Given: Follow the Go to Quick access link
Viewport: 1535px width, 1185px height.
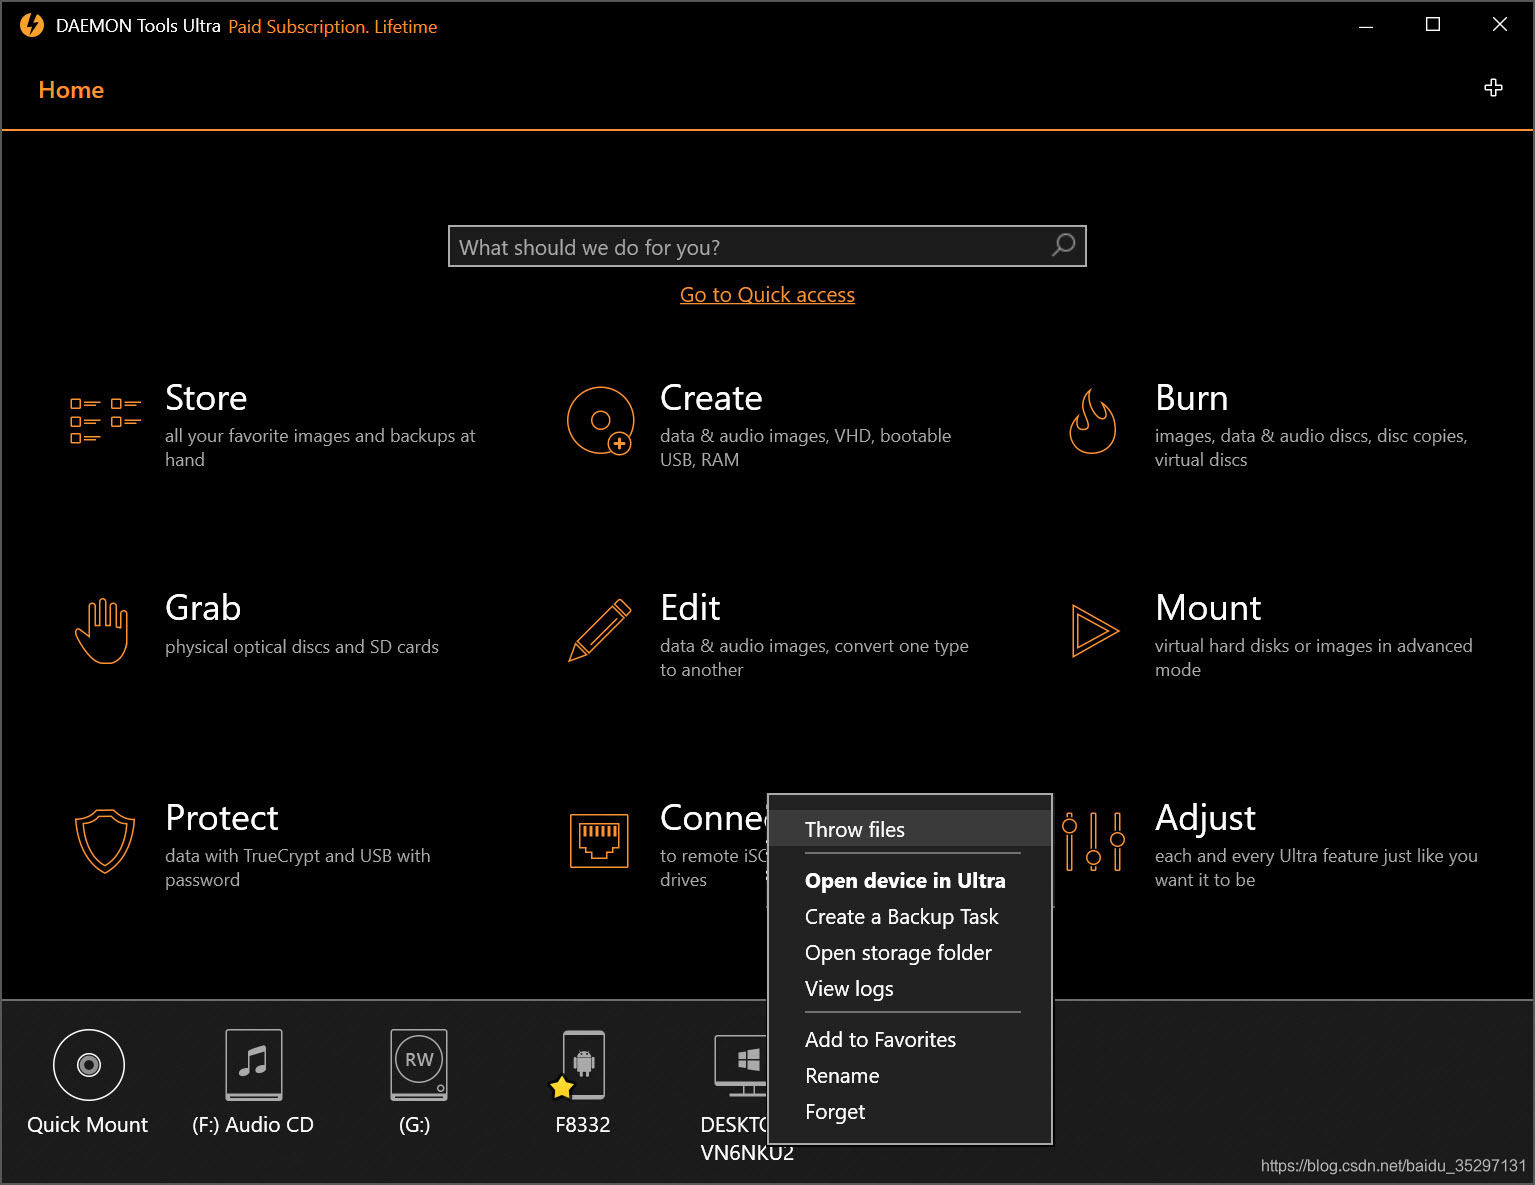Looking at the screenshot, I should pyautogui.click(x=767, y=295).
